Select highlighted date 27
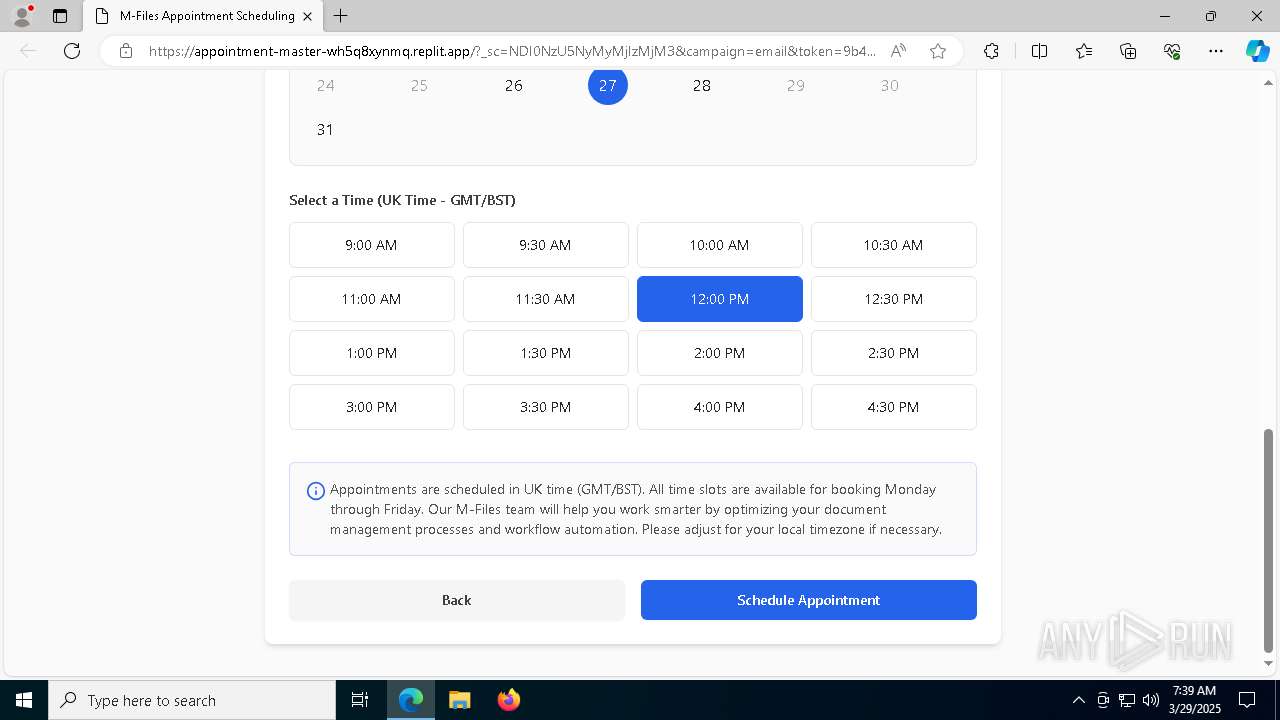 click(x=608, y=85)
